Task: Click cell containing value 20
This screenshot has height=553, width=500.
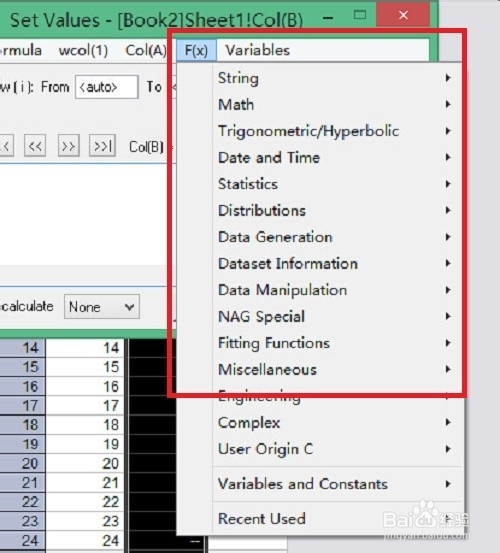Action: [x=85, y=463]
